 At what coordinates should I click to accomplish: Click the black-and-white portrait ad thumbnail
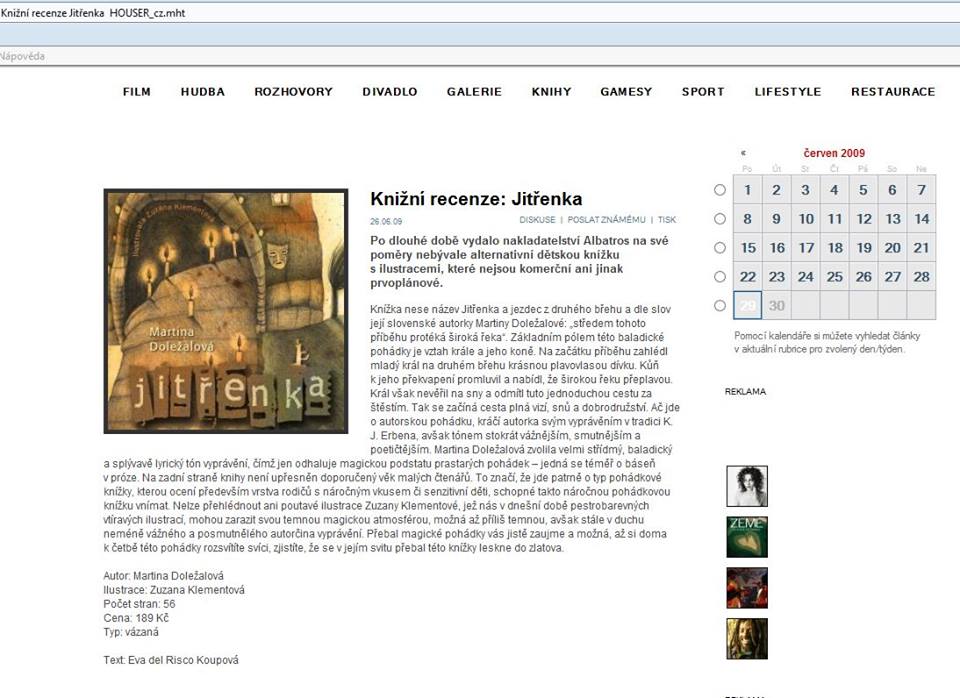pyautogui.click(x=746, y=486)
